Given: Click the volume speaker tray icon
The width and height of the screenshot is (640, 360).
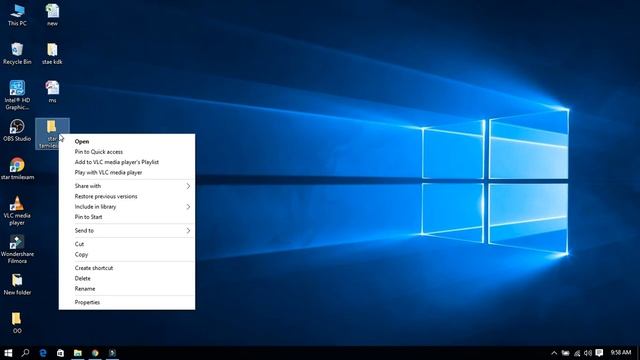Looking at the screenshot, I should tap(588, 353).
